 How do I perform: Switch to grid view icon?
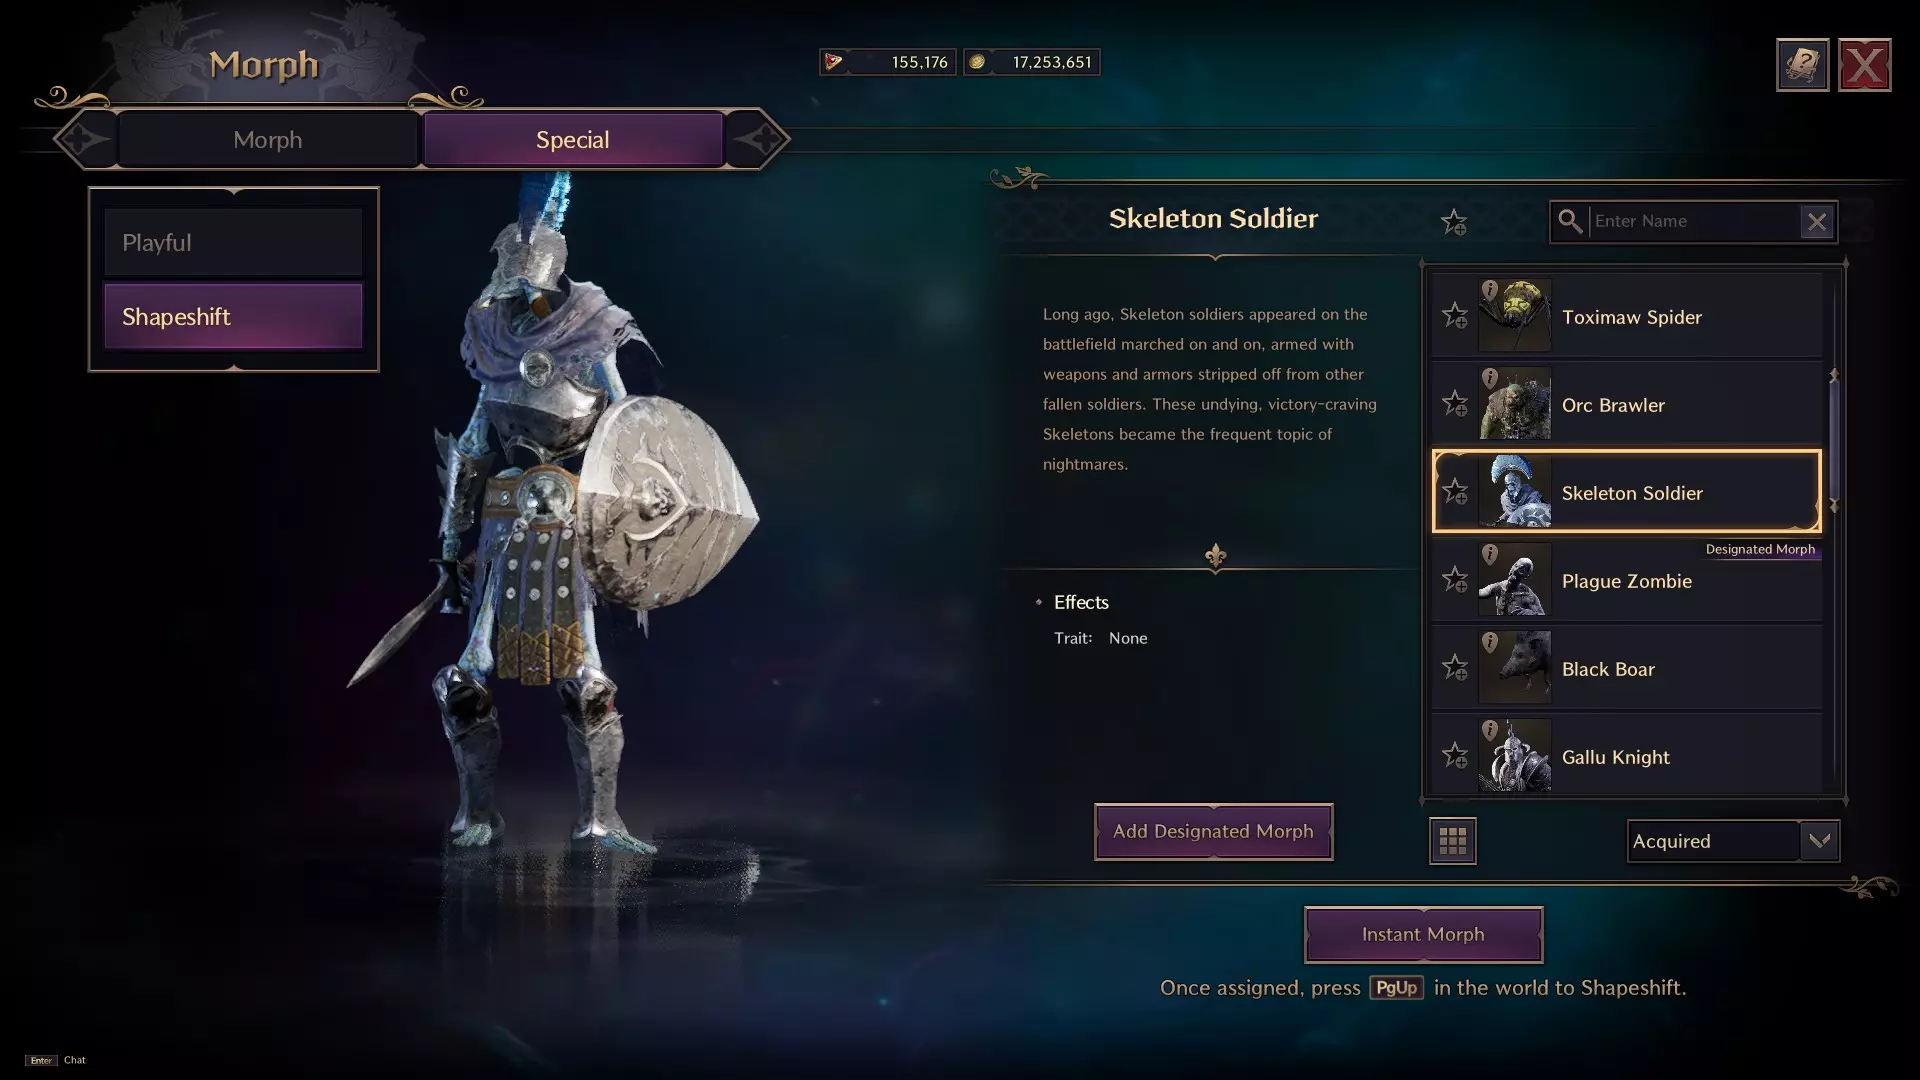[x=1452, y=841]
